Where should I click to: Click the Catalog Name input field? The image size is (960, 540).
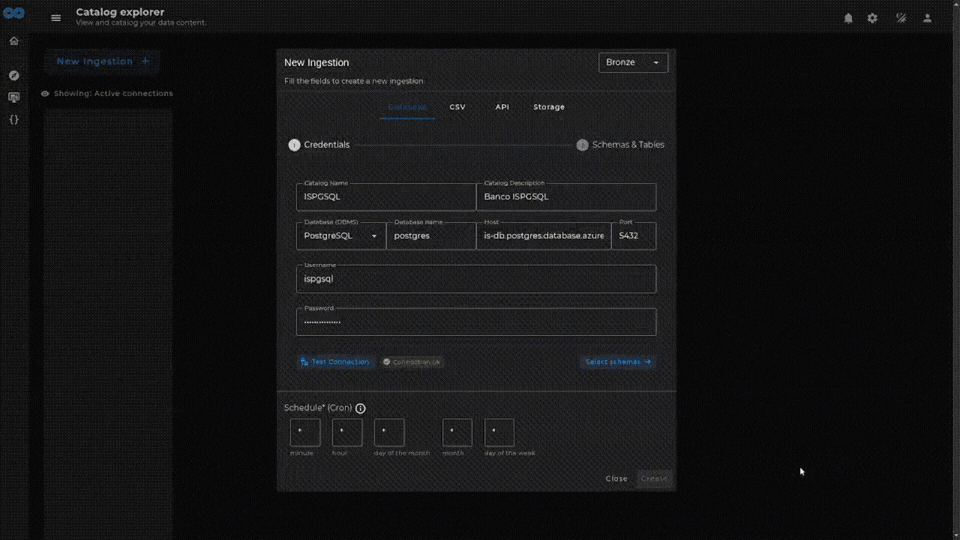tap(386, 197)
